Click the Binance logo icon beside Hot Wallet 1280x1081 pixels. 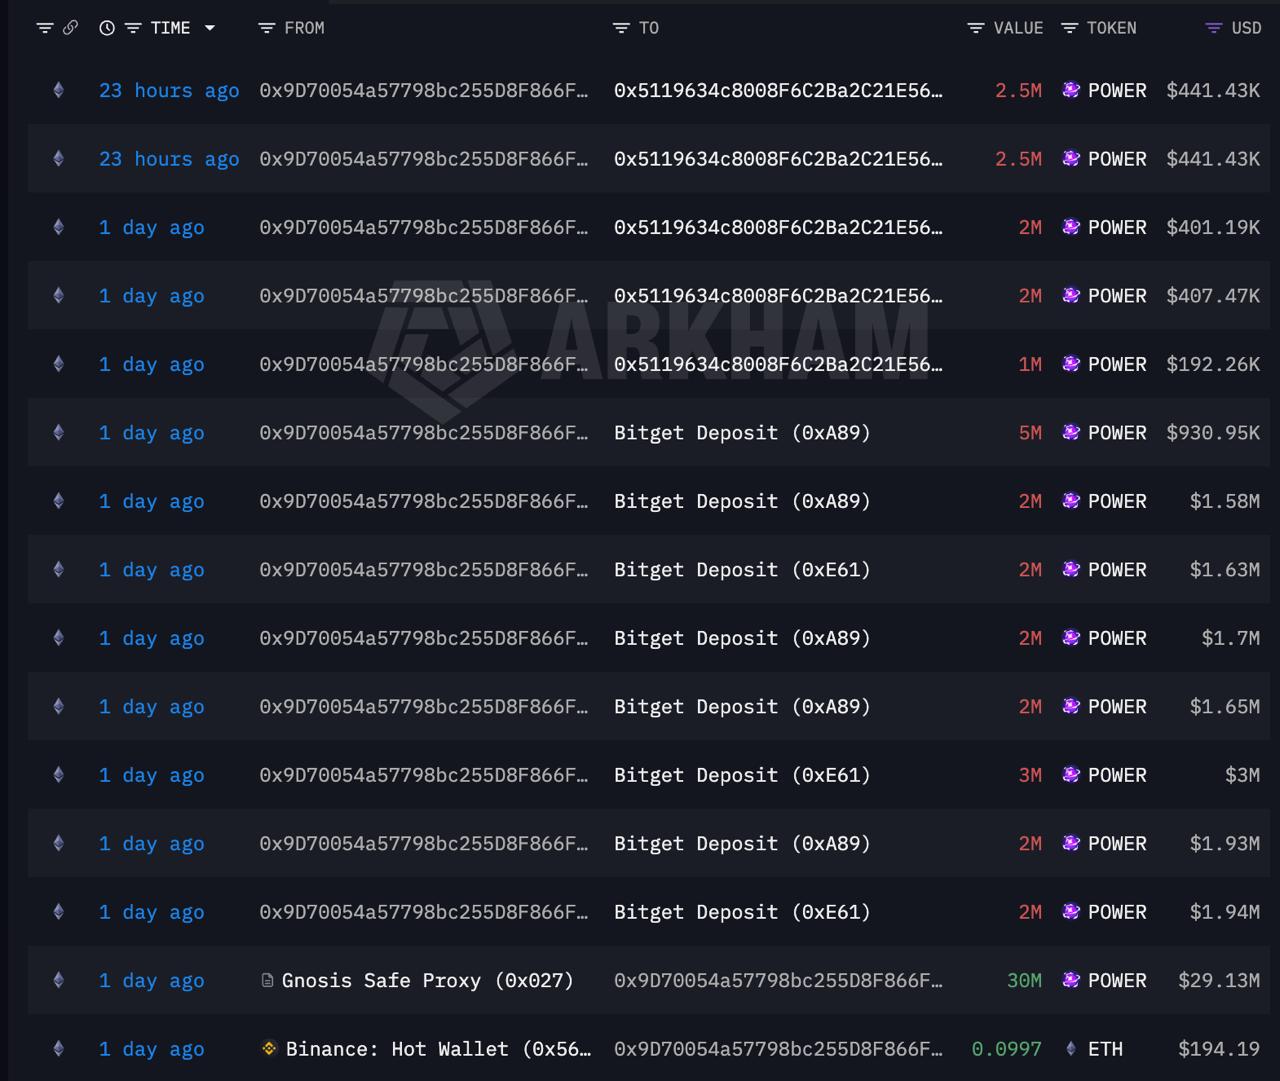coord(268,1049)
